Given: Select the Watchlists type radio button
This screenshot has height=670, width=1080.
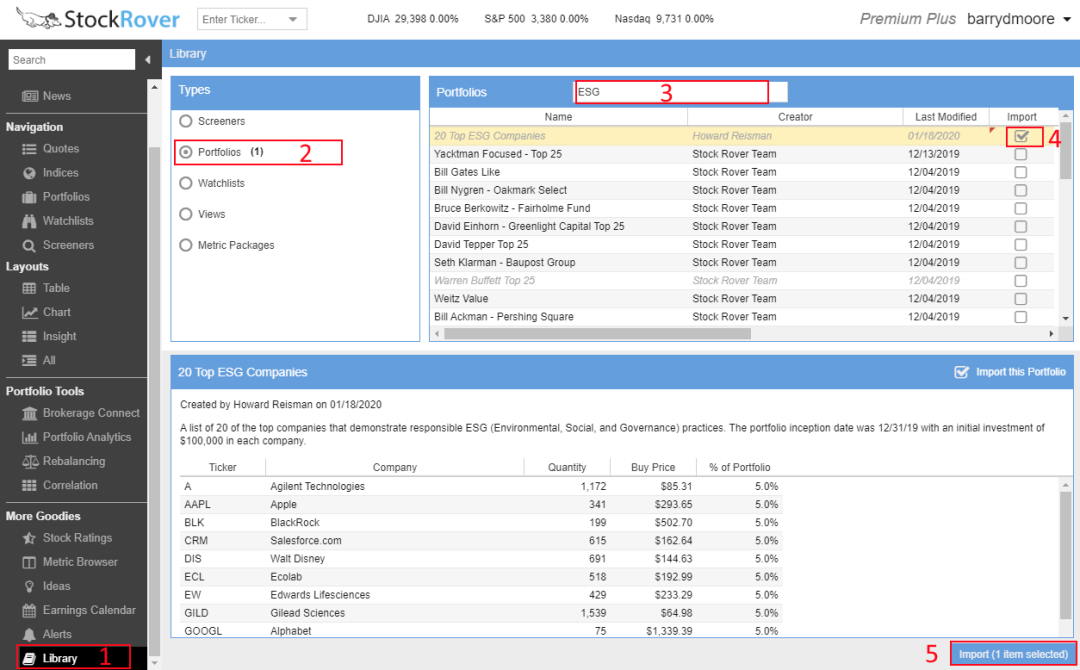Looking at the screenshot, I should point(185,183).
